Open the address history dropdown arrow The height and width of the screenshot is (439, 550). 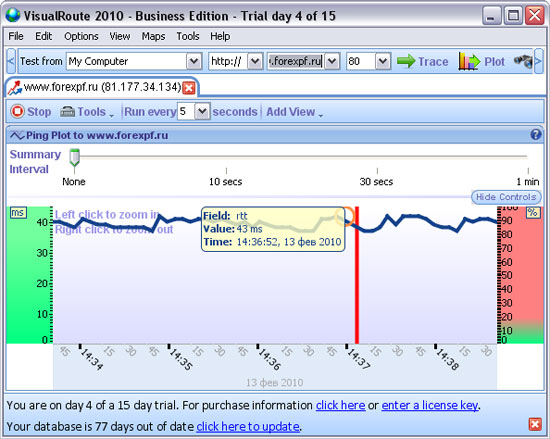tap(332, 61)
